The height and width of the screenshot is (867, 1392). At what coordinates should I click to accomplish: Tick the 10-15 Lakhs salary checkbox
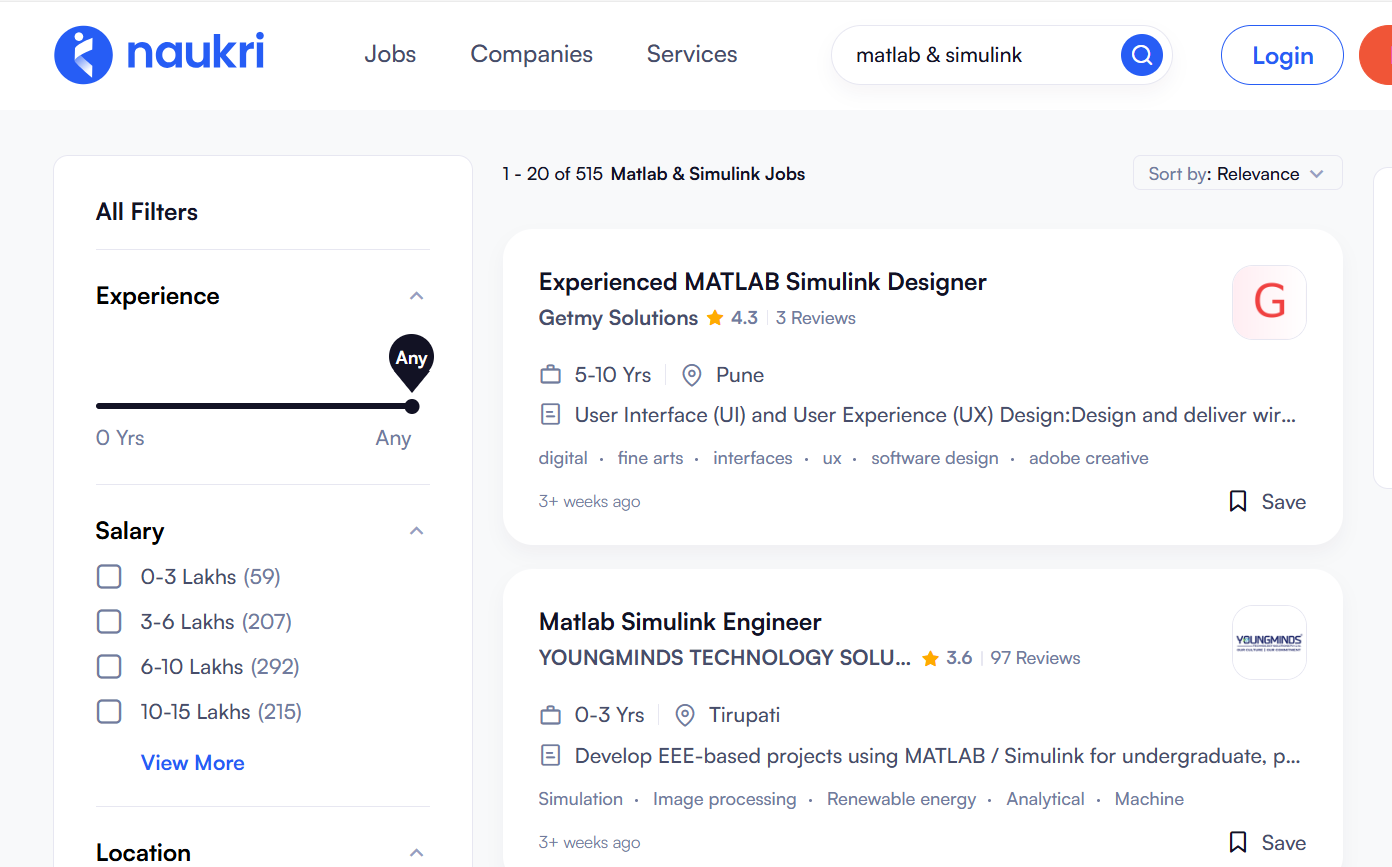click(109, 712)
